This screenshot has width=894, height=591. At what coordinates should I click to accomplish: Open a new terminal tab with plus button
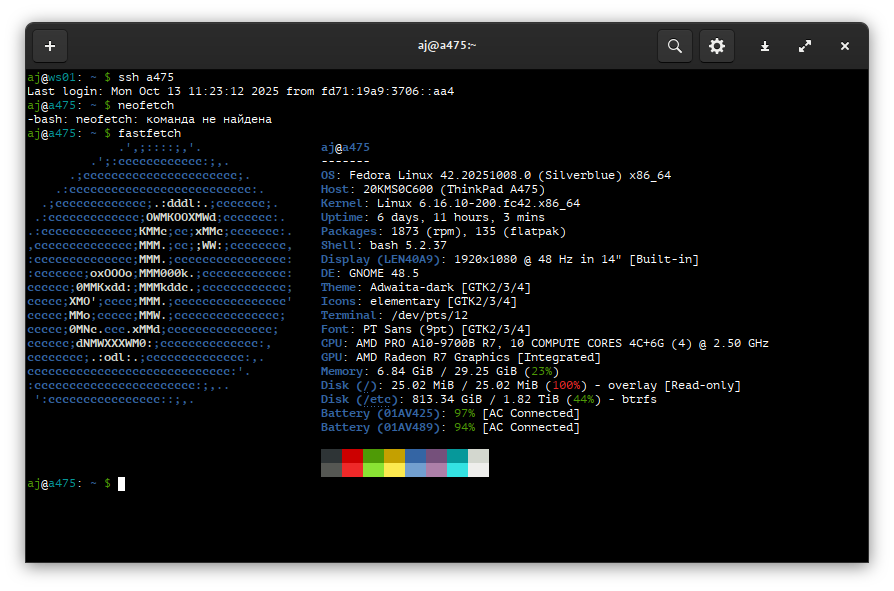[50, 46]
